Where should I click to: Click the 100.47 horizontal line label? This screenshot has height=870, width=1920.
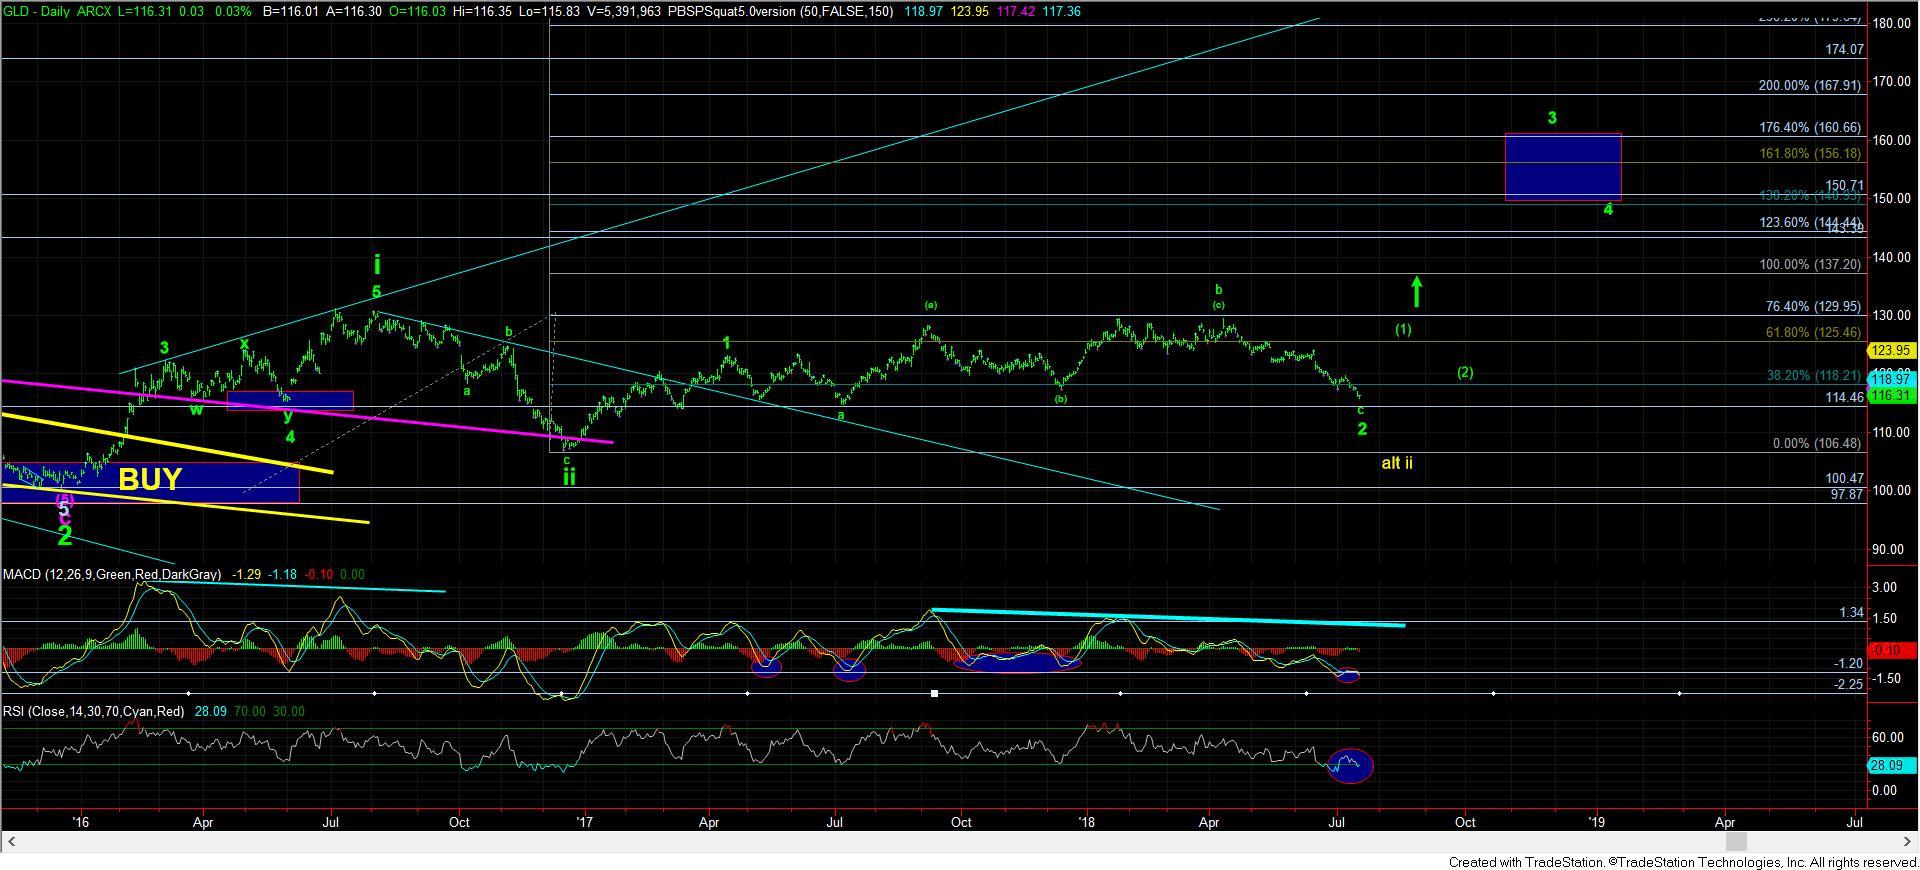pyautogui.click(x=1844, y=479)
